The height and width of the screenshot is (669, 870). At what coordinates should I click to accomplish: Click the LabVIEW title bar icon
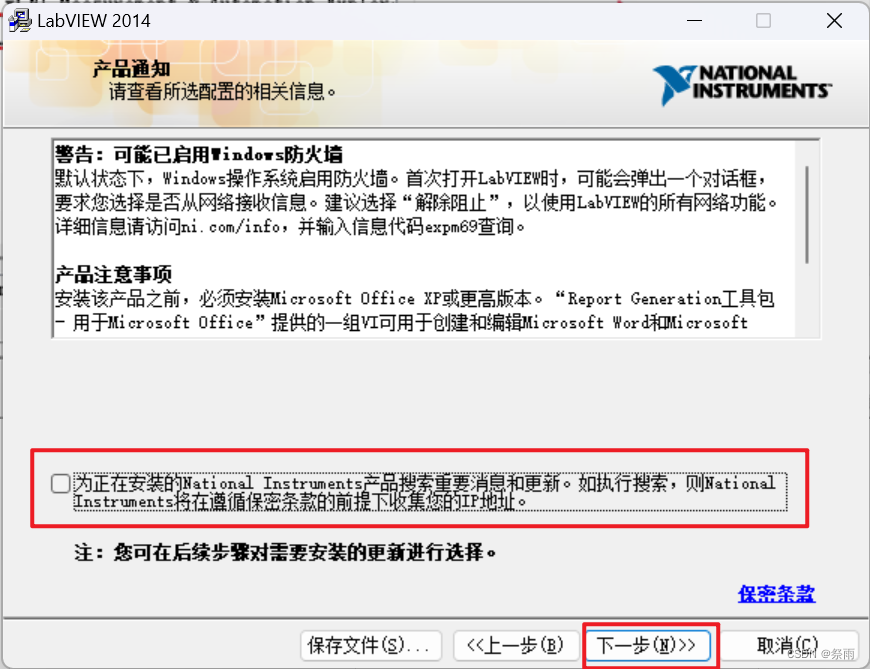point(19,20)
